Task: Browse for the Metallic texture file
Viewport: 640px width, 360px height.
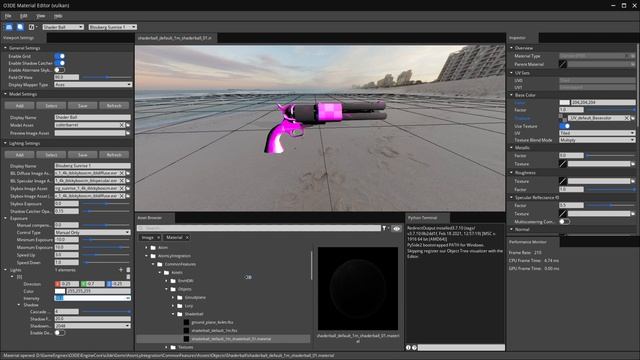Action: click(x=633, y=164)
